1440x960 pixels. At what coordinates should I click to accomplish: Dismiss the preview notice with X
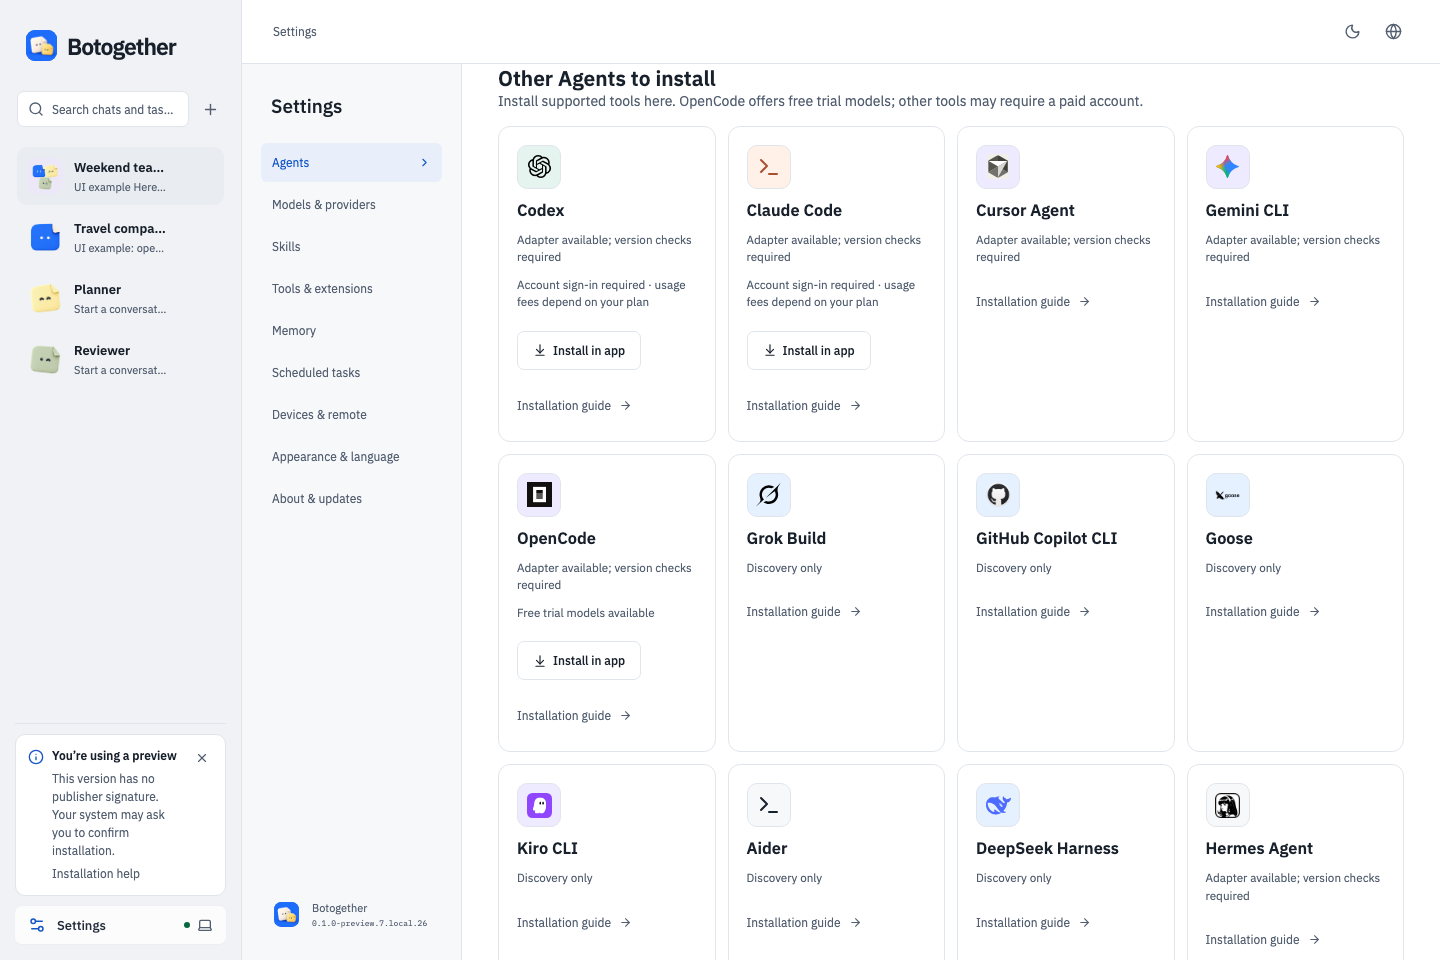coord(202,758)
